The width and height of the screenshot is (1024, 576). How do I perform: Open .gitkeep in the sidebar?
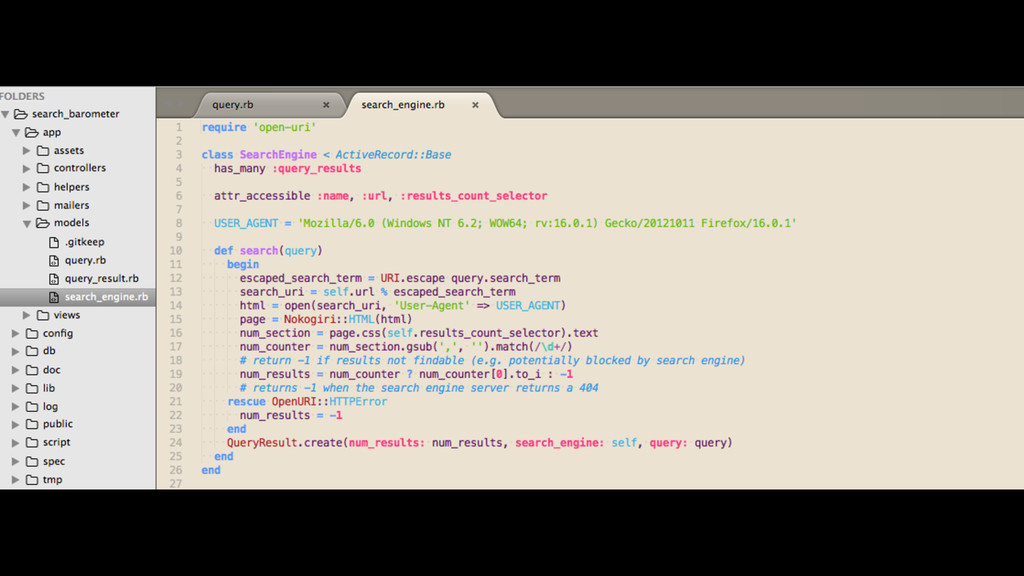coord(84,242)
